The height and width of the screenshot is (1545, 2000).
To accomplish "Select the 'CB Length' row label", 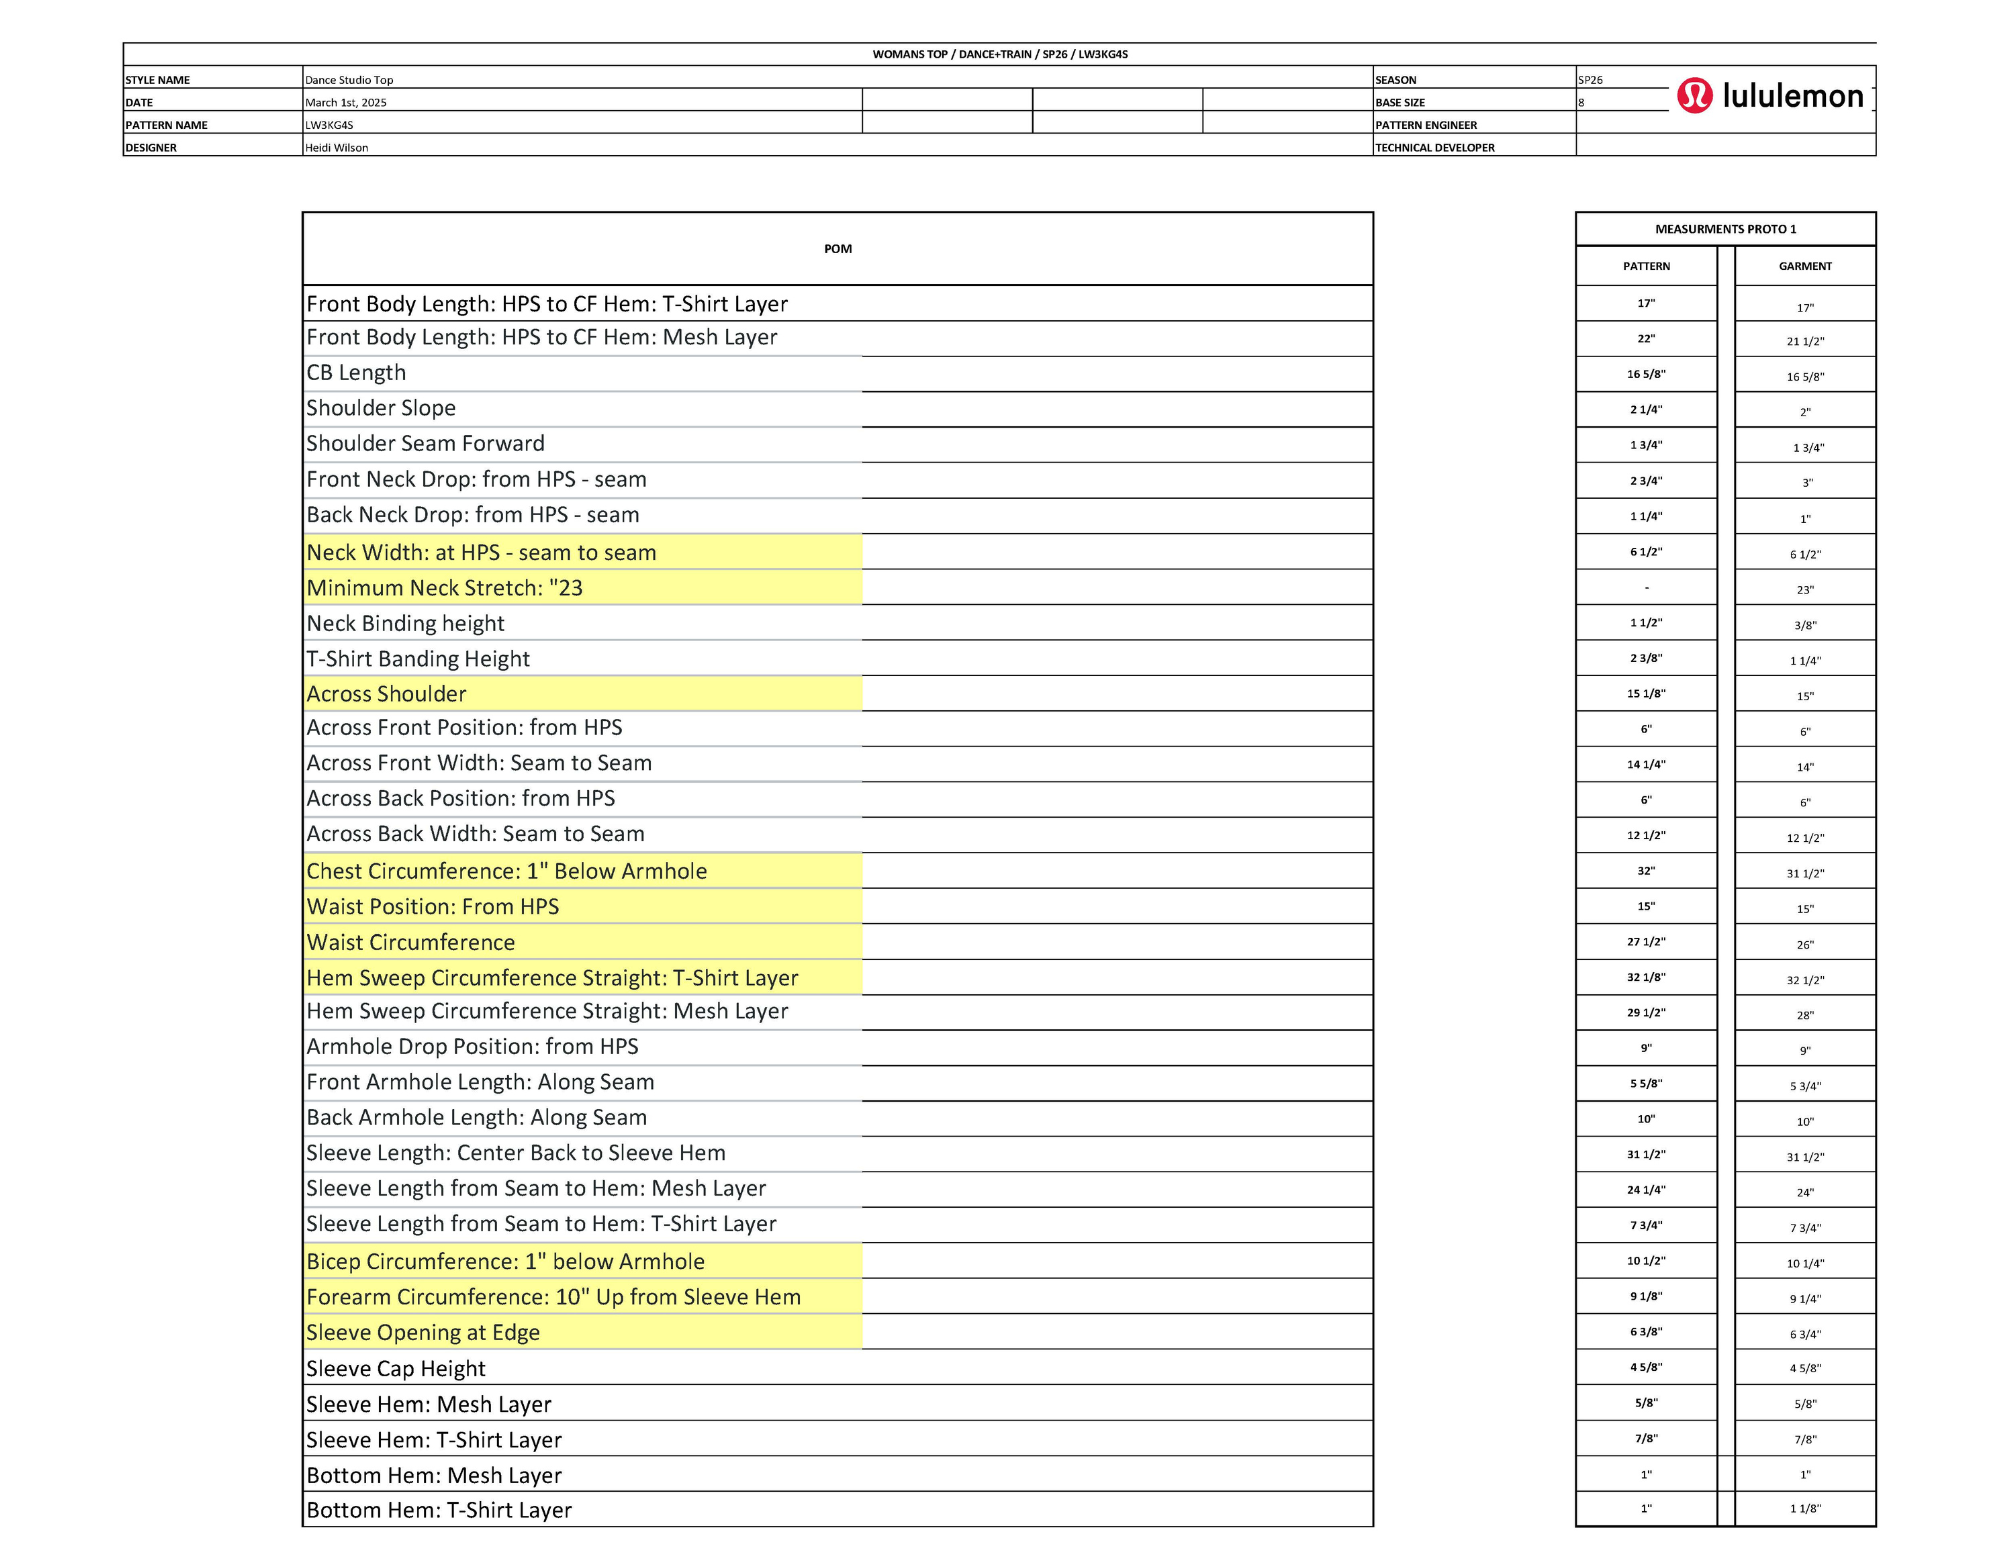I will click(x=356, y=373).
